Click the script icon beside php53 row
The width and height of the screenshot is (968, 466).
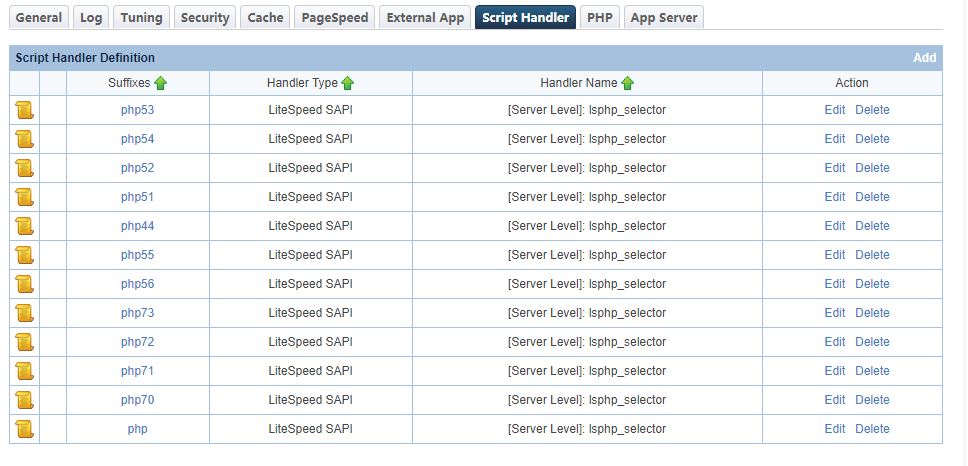point(25,110)
